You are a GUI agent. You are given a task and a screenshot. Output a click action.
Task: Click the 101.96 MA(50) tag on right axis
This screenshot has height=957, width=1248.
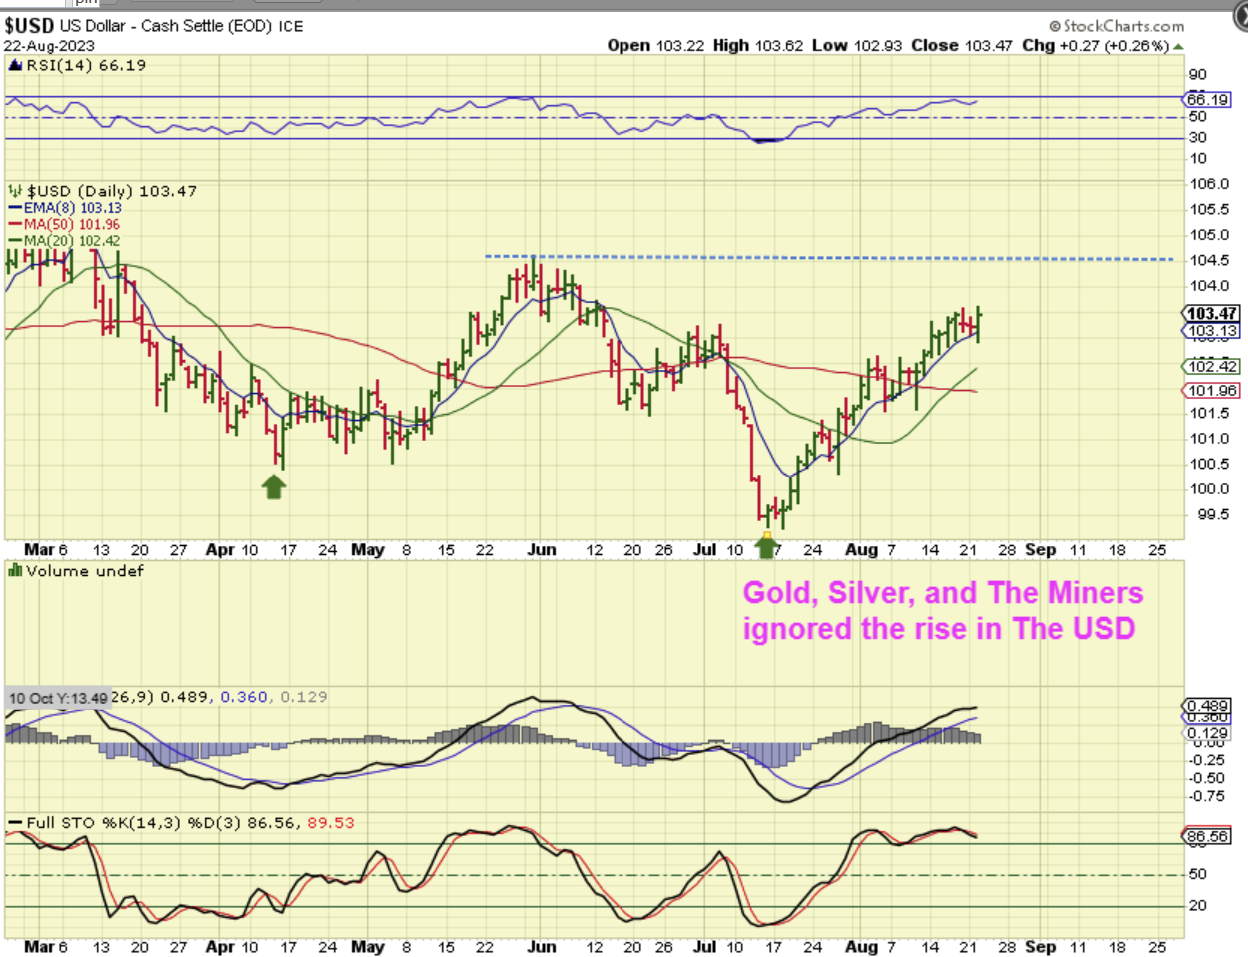point(1211,391)
